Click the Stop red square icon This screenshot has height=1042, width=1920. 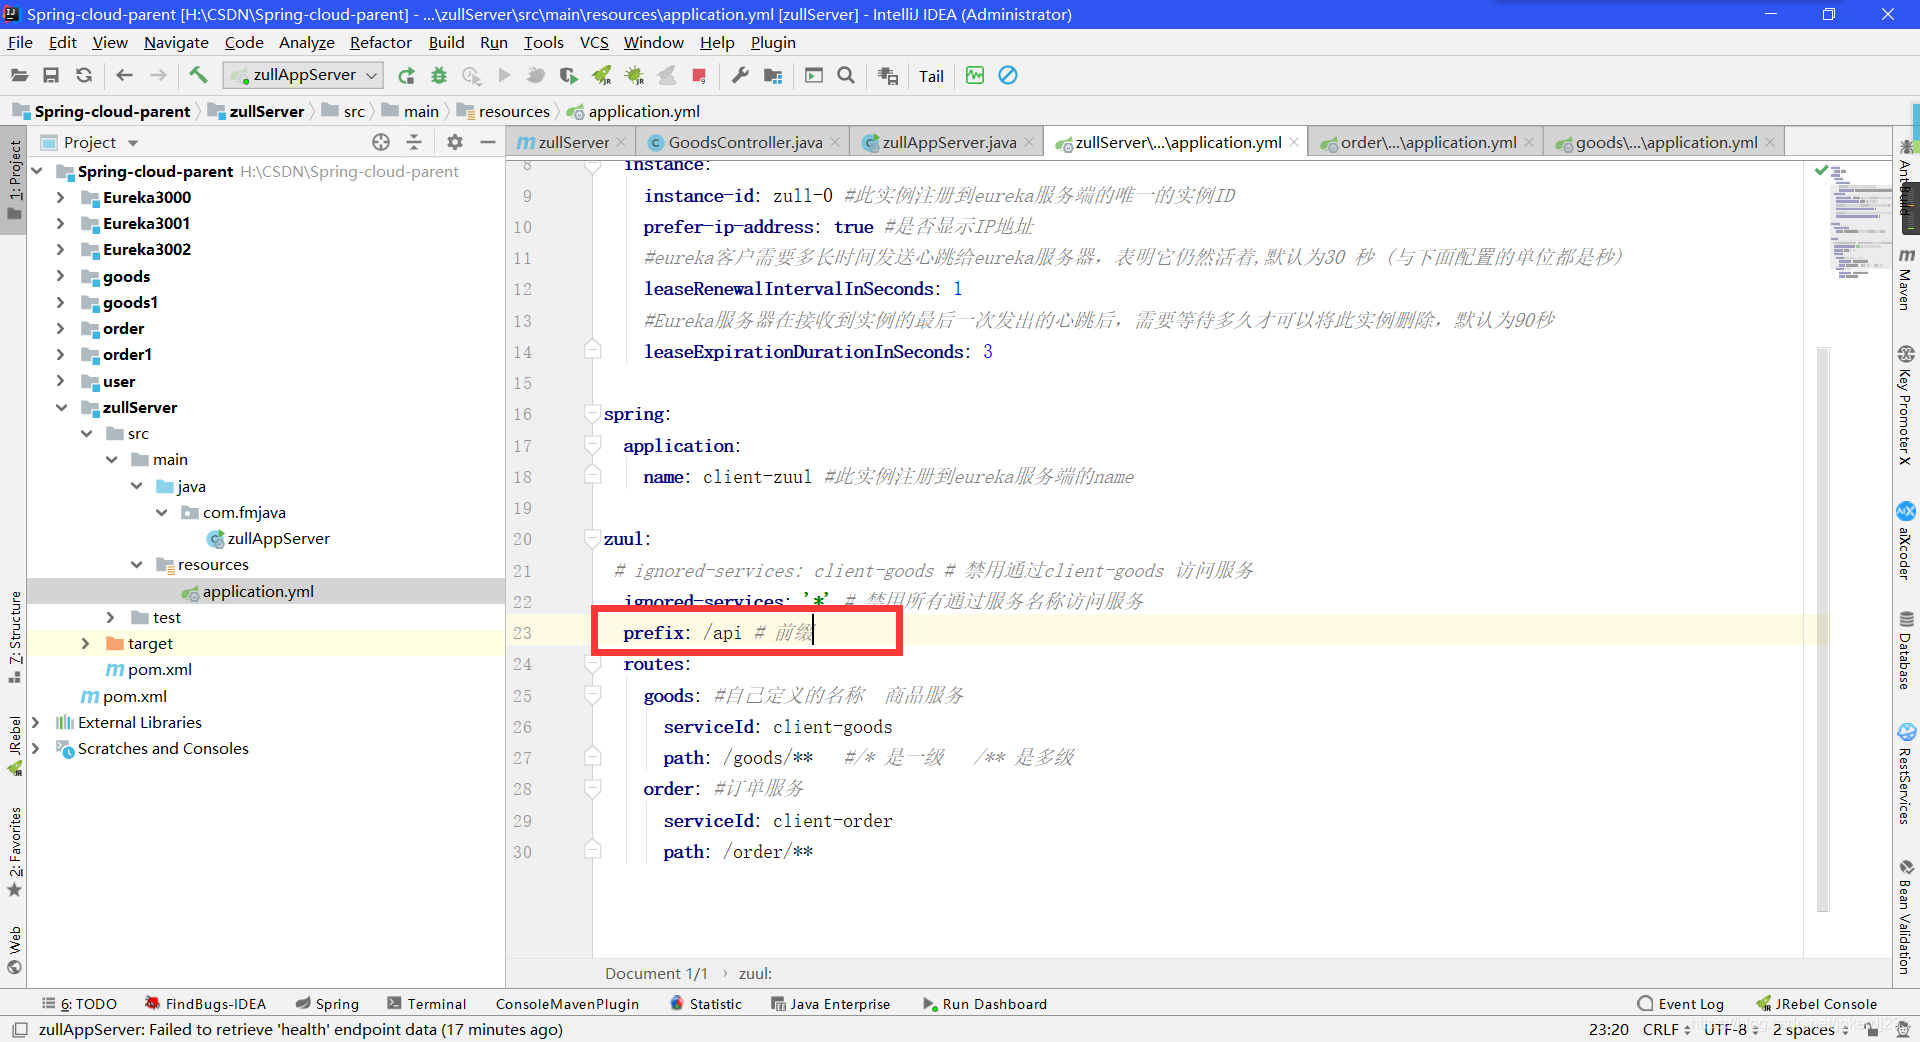click(x=699, y=75)
